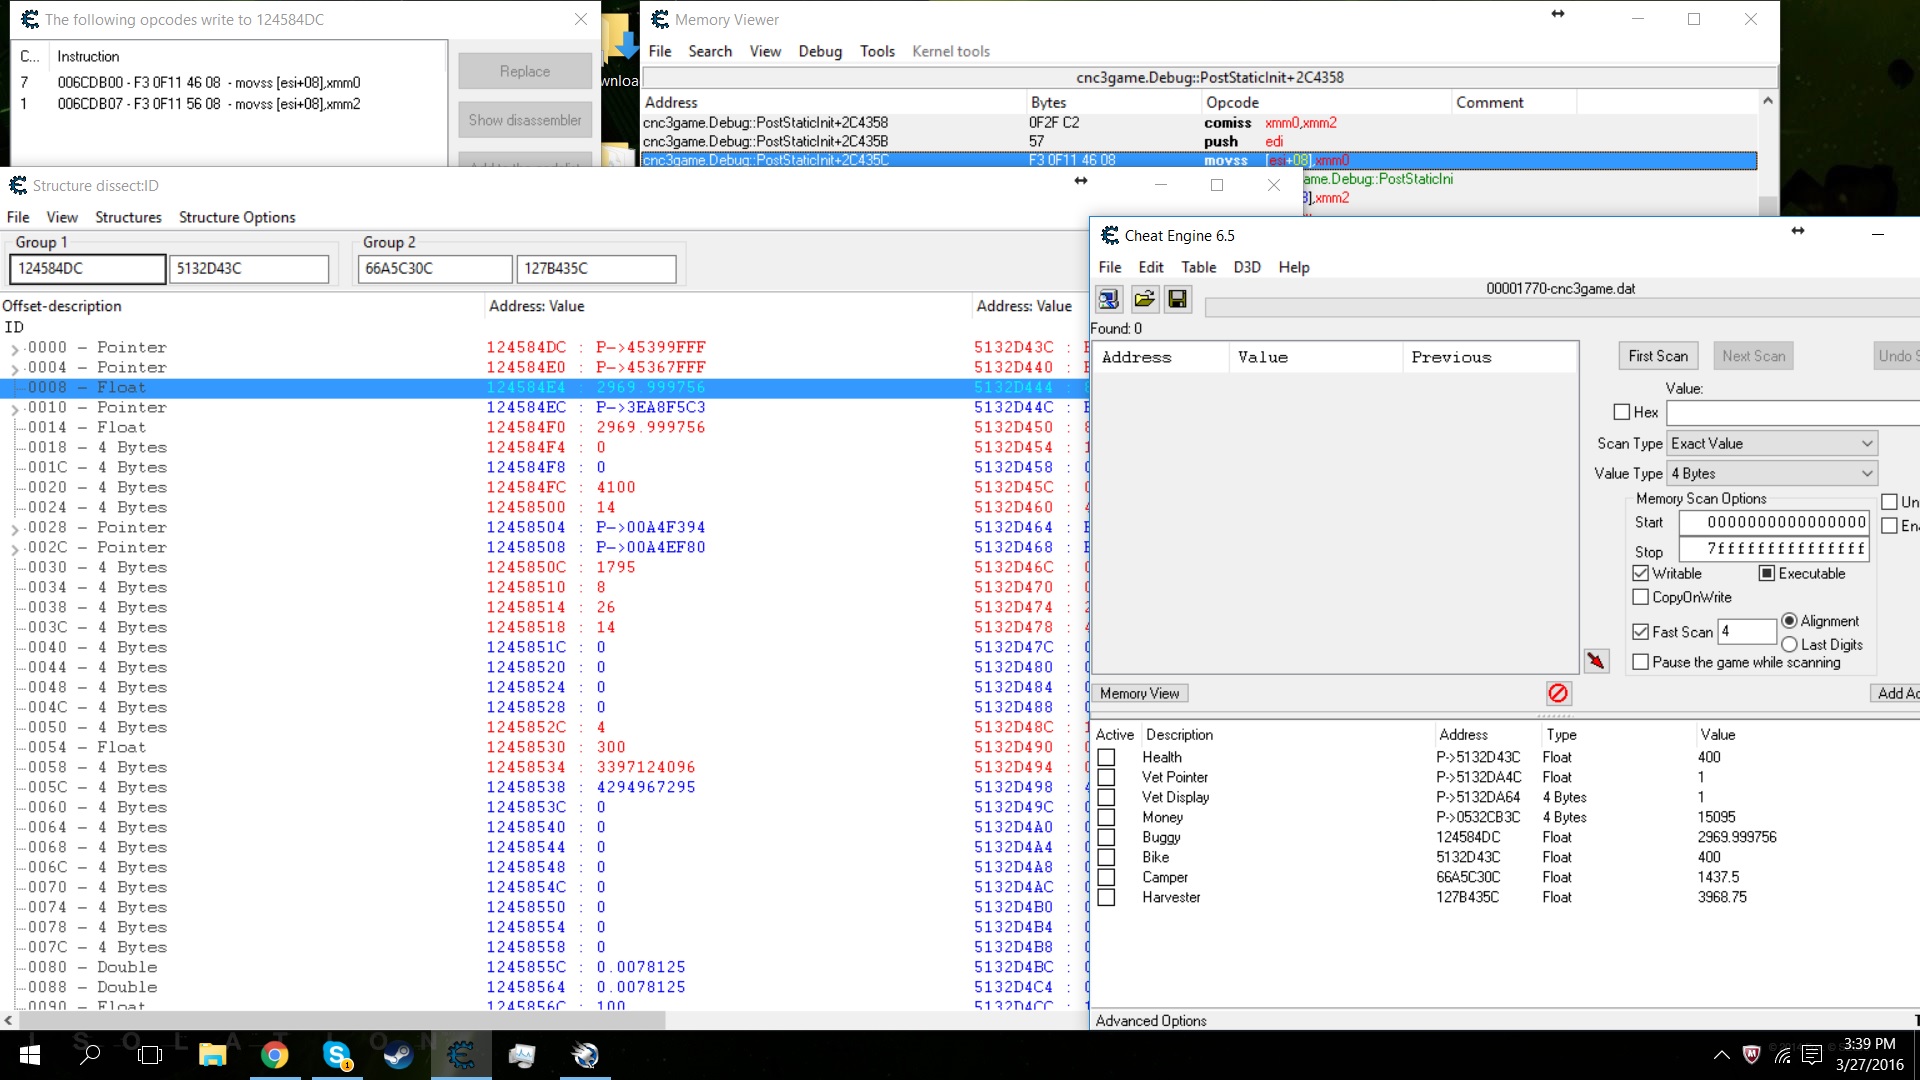The width and height of the screenshot is (1920, 1080).
Task: Open Steam from the taskbar
Action: pos(398,1055)
